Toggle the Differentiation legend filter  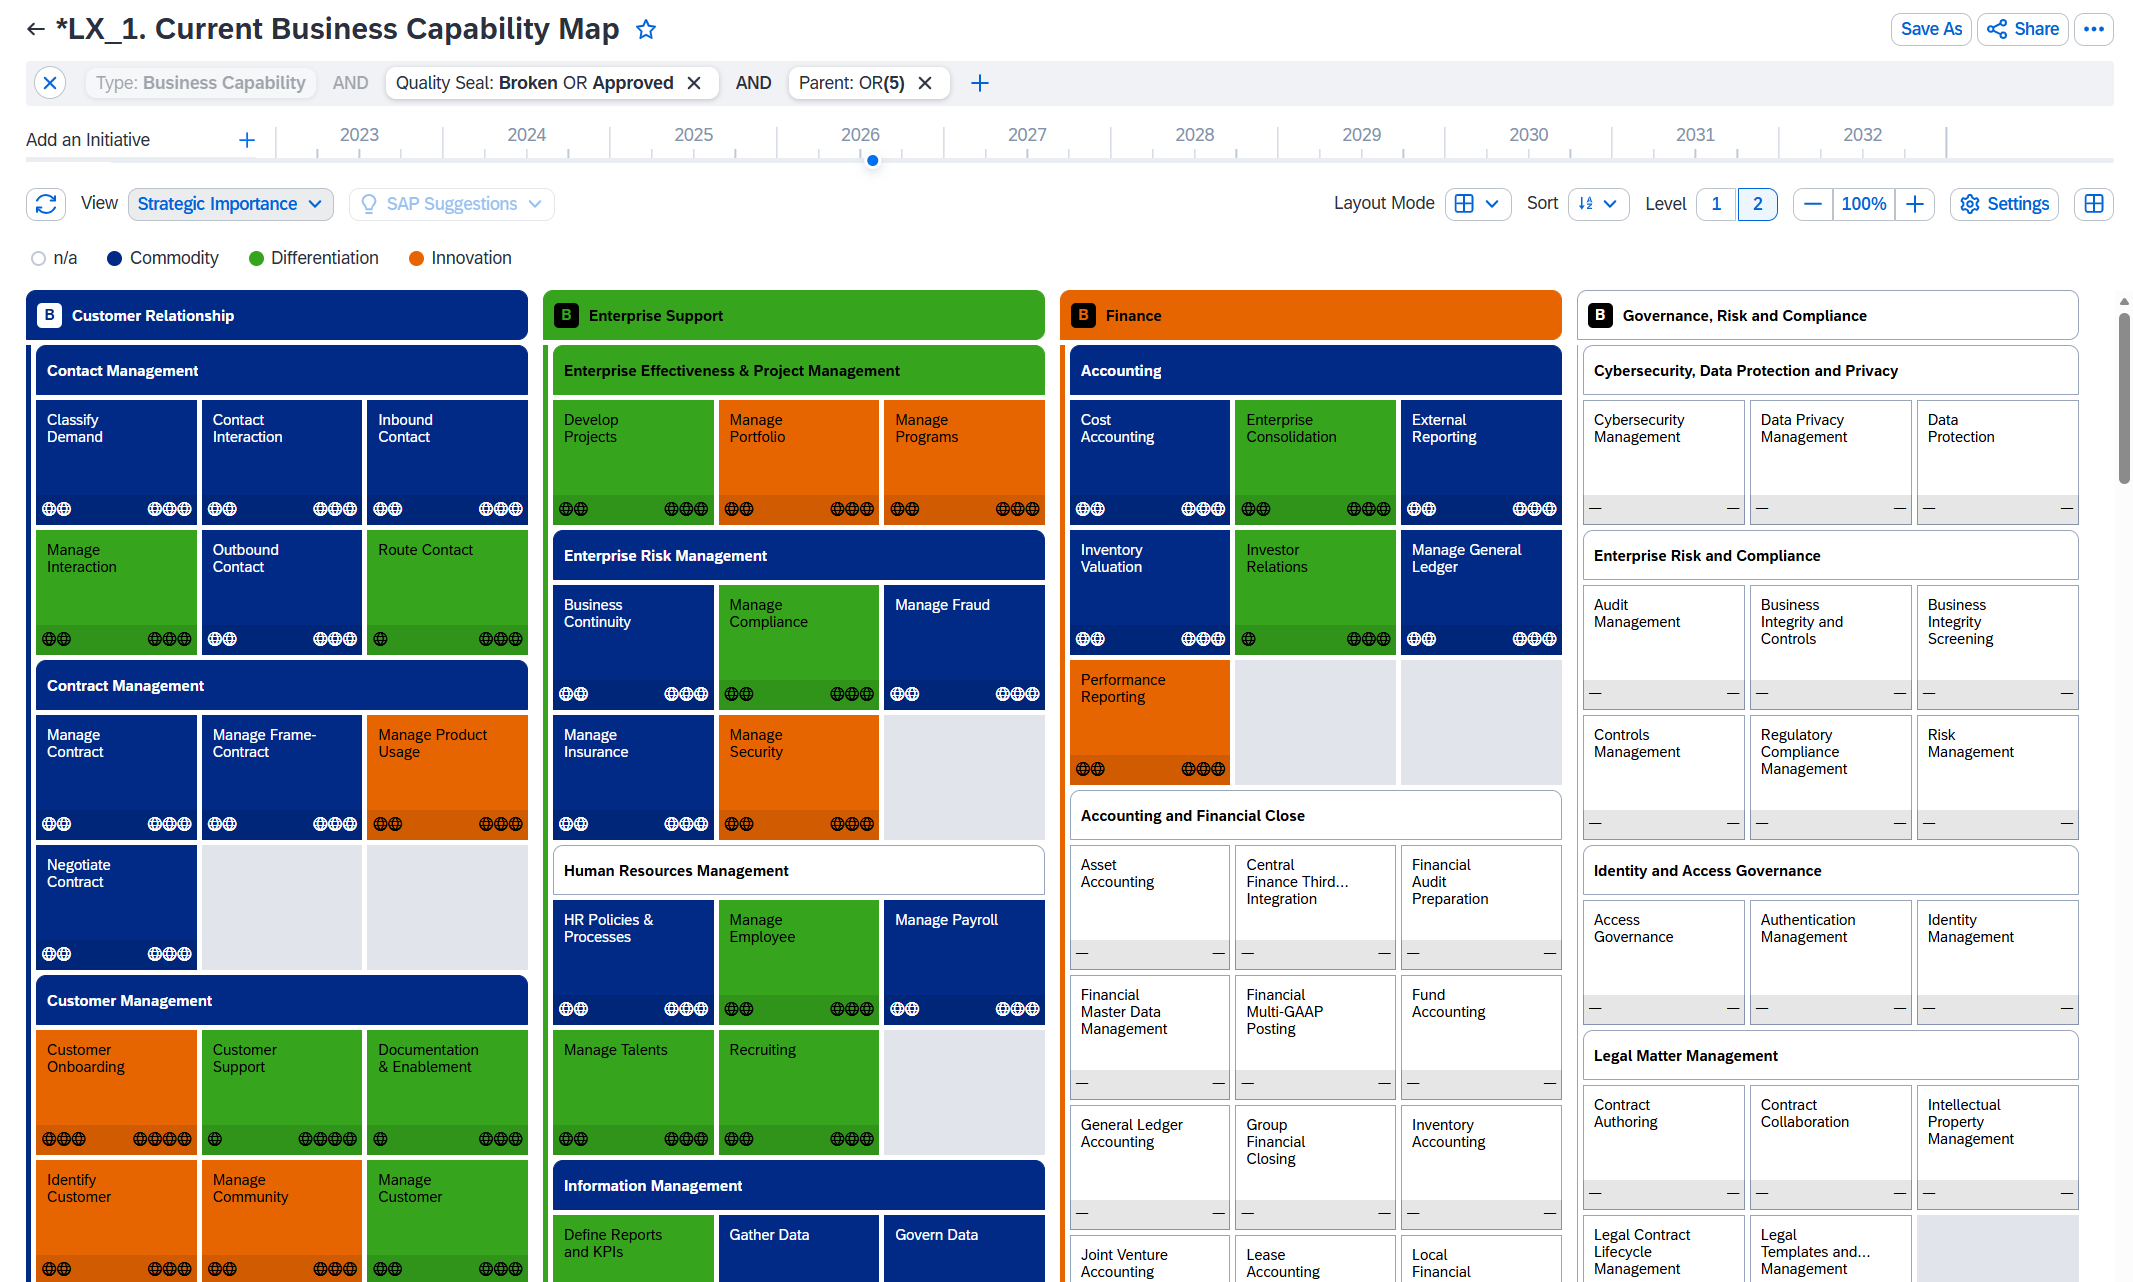click(x=314, y=258)
